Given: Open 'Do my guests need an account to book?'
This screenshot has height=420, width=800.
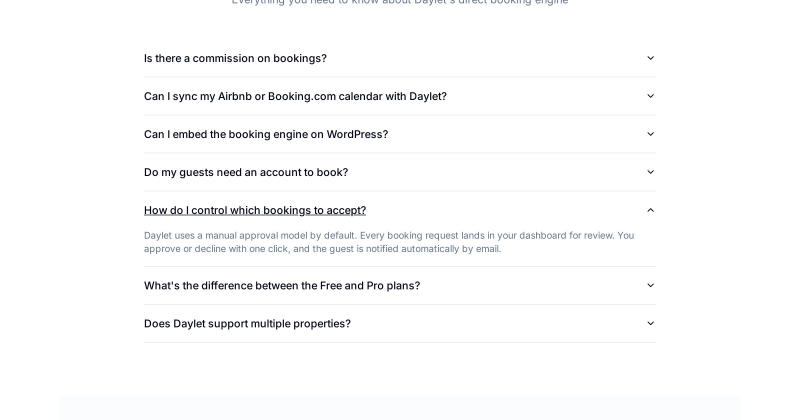Looking at the screenshot, I should tap(399, 172).
